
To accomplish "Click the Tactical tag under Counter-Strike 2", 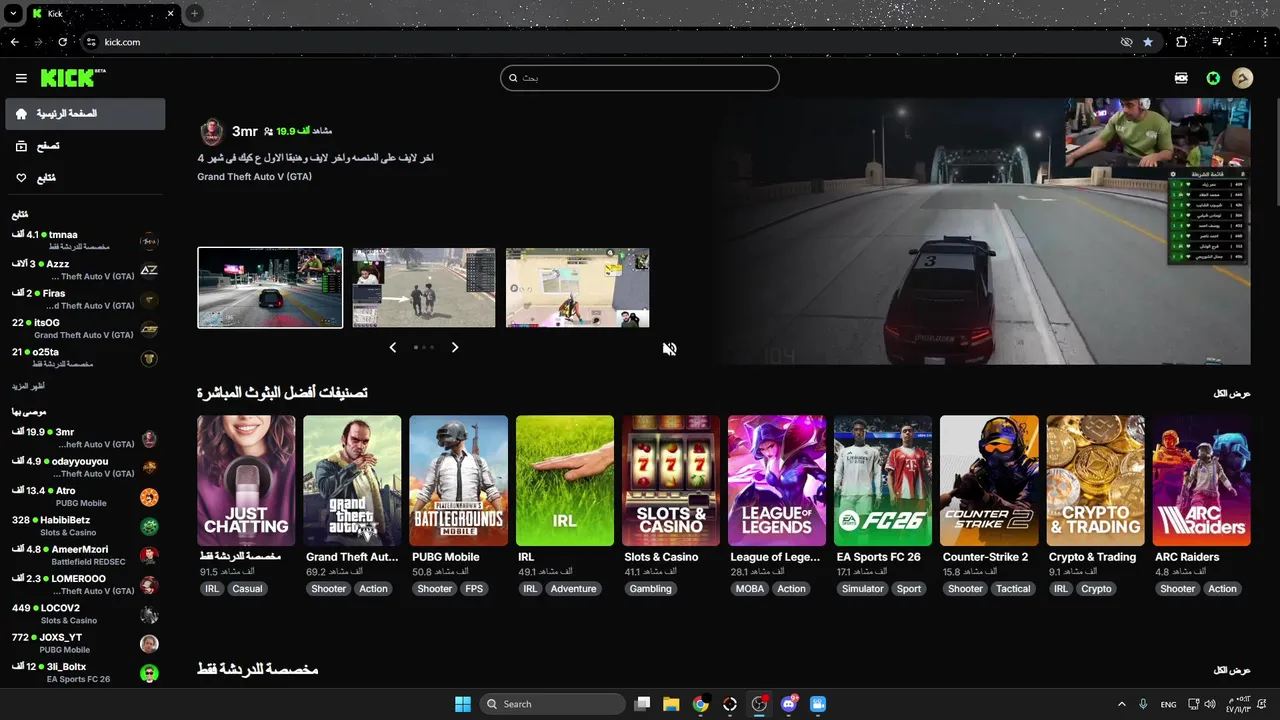I will coord(1013,589).
